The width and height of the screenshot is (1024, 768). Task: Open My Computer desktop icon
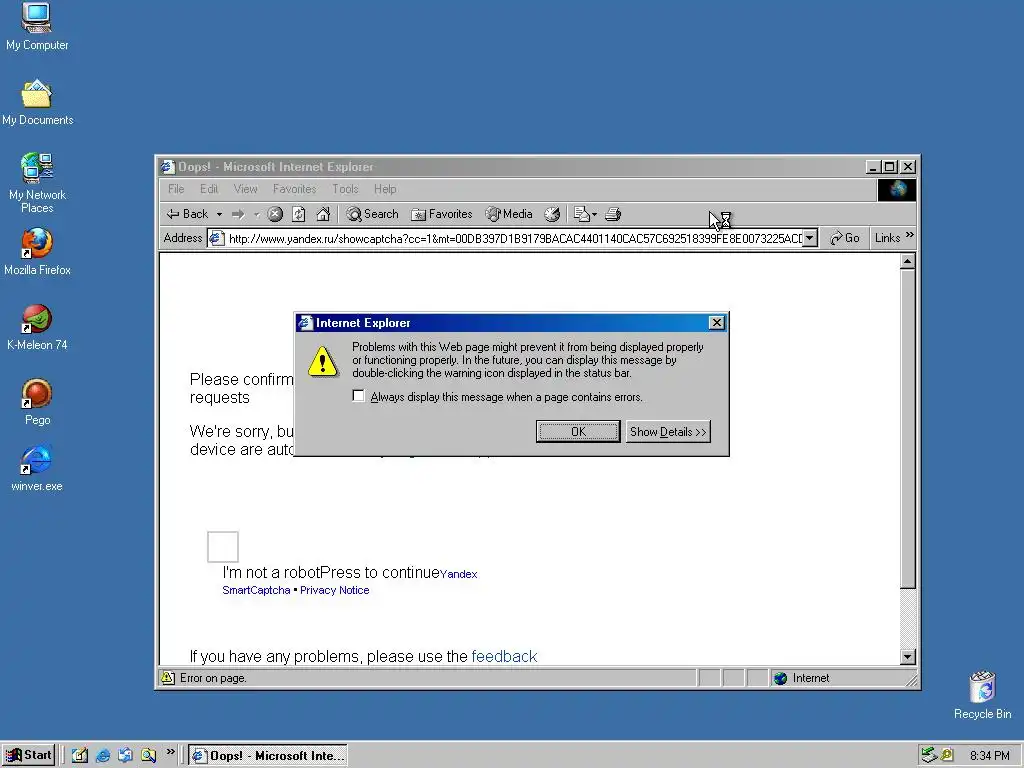click(37, 27)
